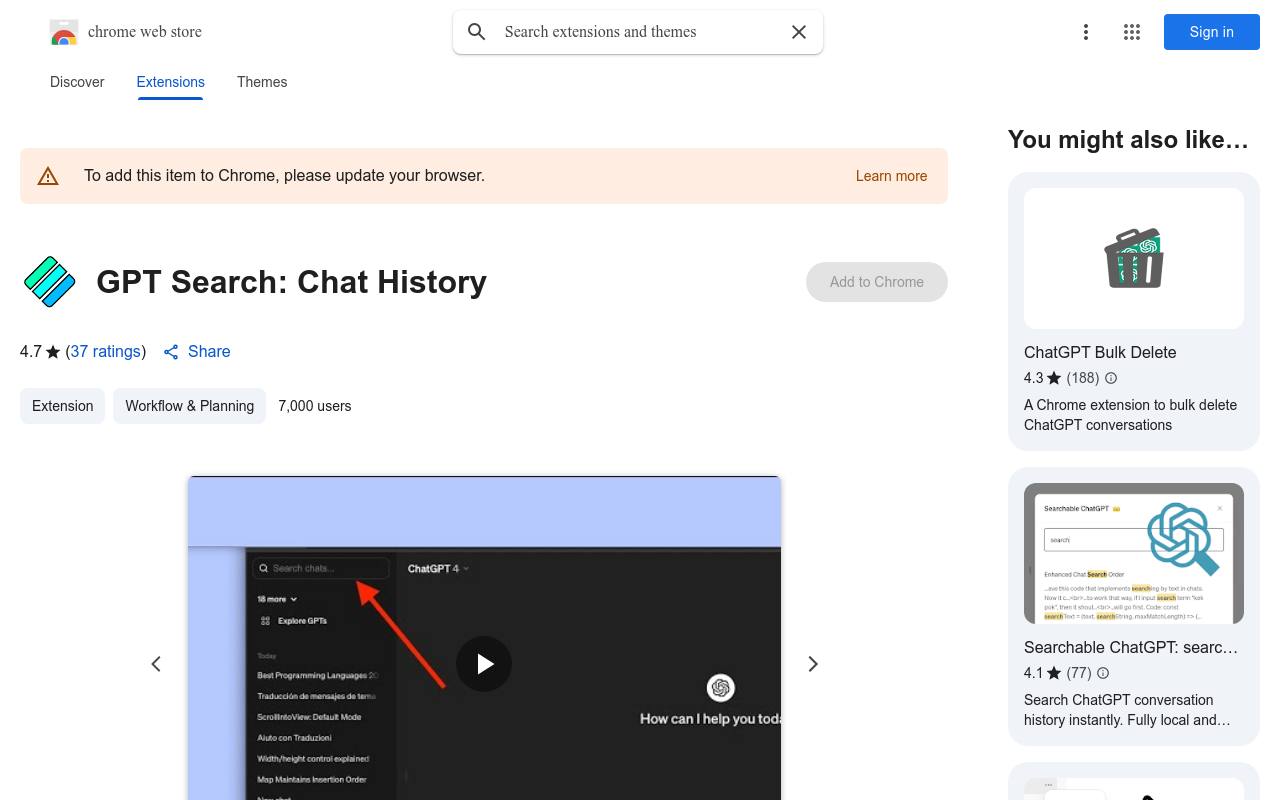Open the ChatGPT Bulk Delete title
The height and width of the screenshot is (800, 1280).
[1100, 352]
